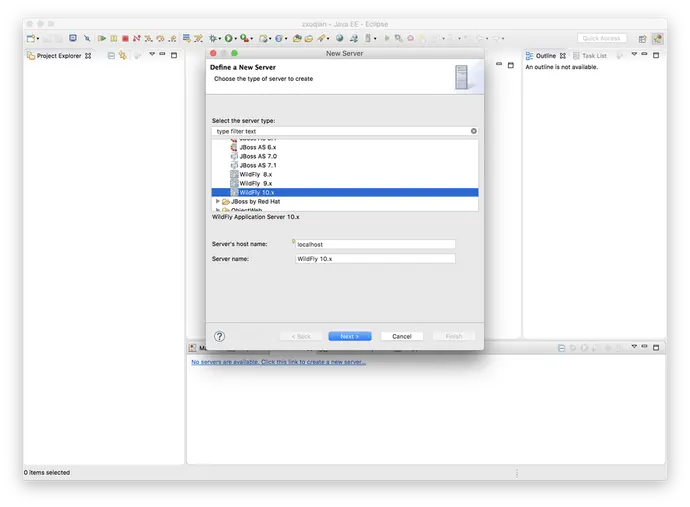This screenshot has width=690, height=507.
Task: Open the New Server dialog help
Action: point(220,336)
